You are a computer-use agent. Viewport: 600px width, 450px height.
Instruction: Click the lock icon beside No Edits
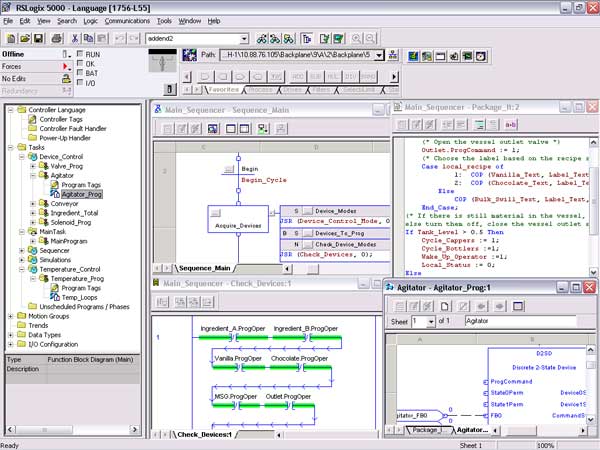coord(66,79)
